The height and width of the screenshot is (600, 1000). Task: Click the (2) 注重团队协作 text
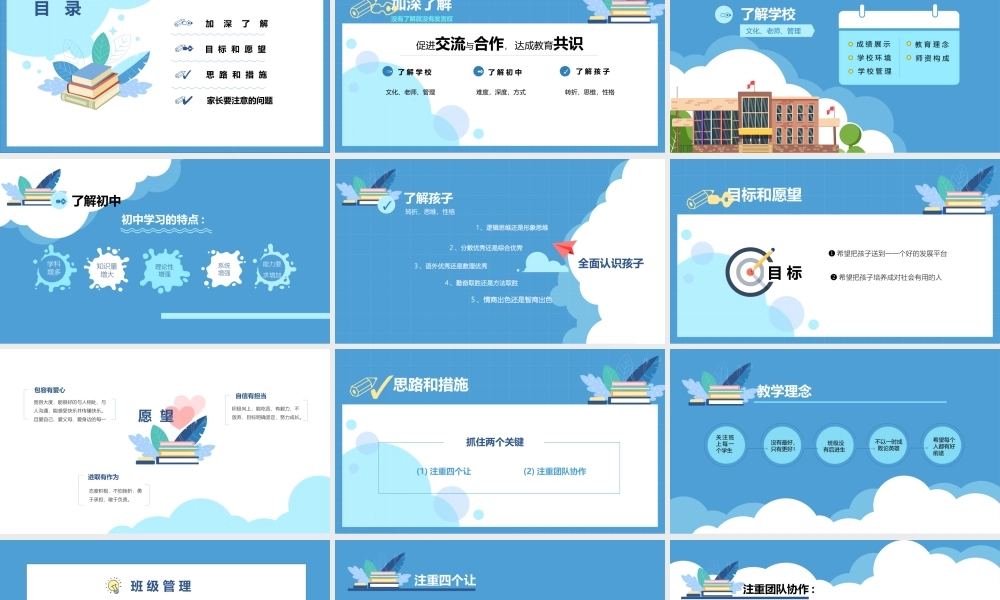coord(555,471)
